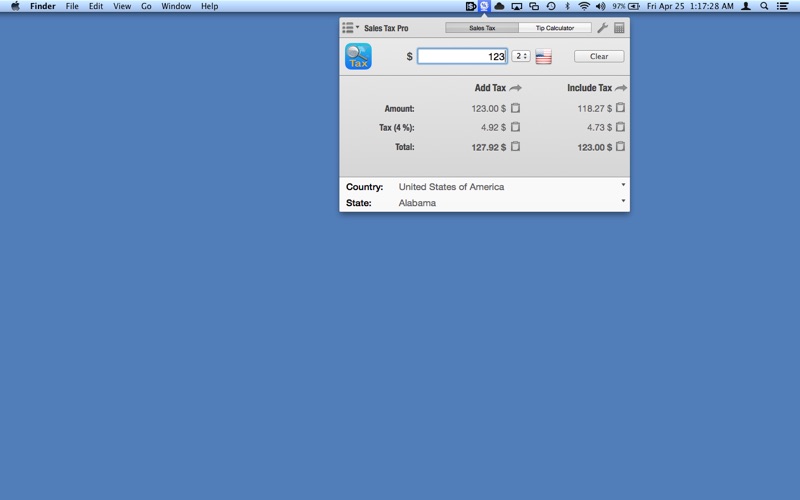
Task: Open Notification Center
Action: (x=783, y=6)
